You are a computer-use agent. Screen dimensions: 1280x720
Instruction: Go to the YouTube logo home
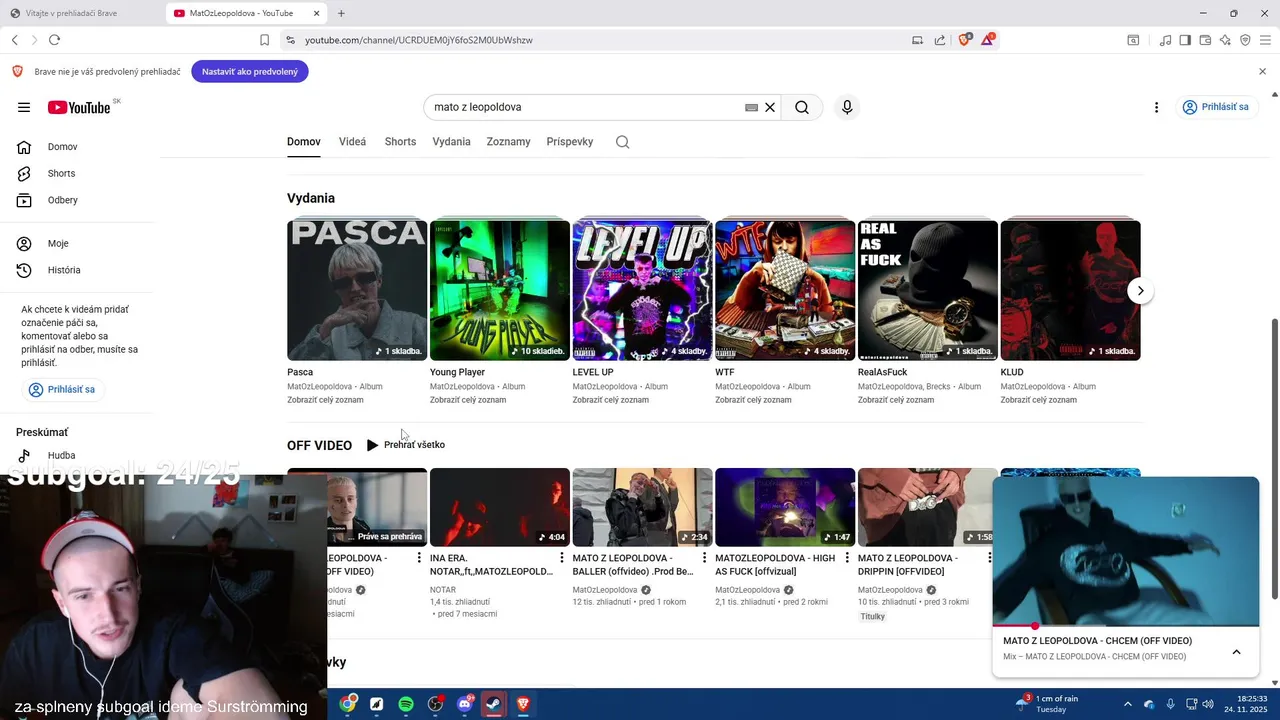click(79, 107)
